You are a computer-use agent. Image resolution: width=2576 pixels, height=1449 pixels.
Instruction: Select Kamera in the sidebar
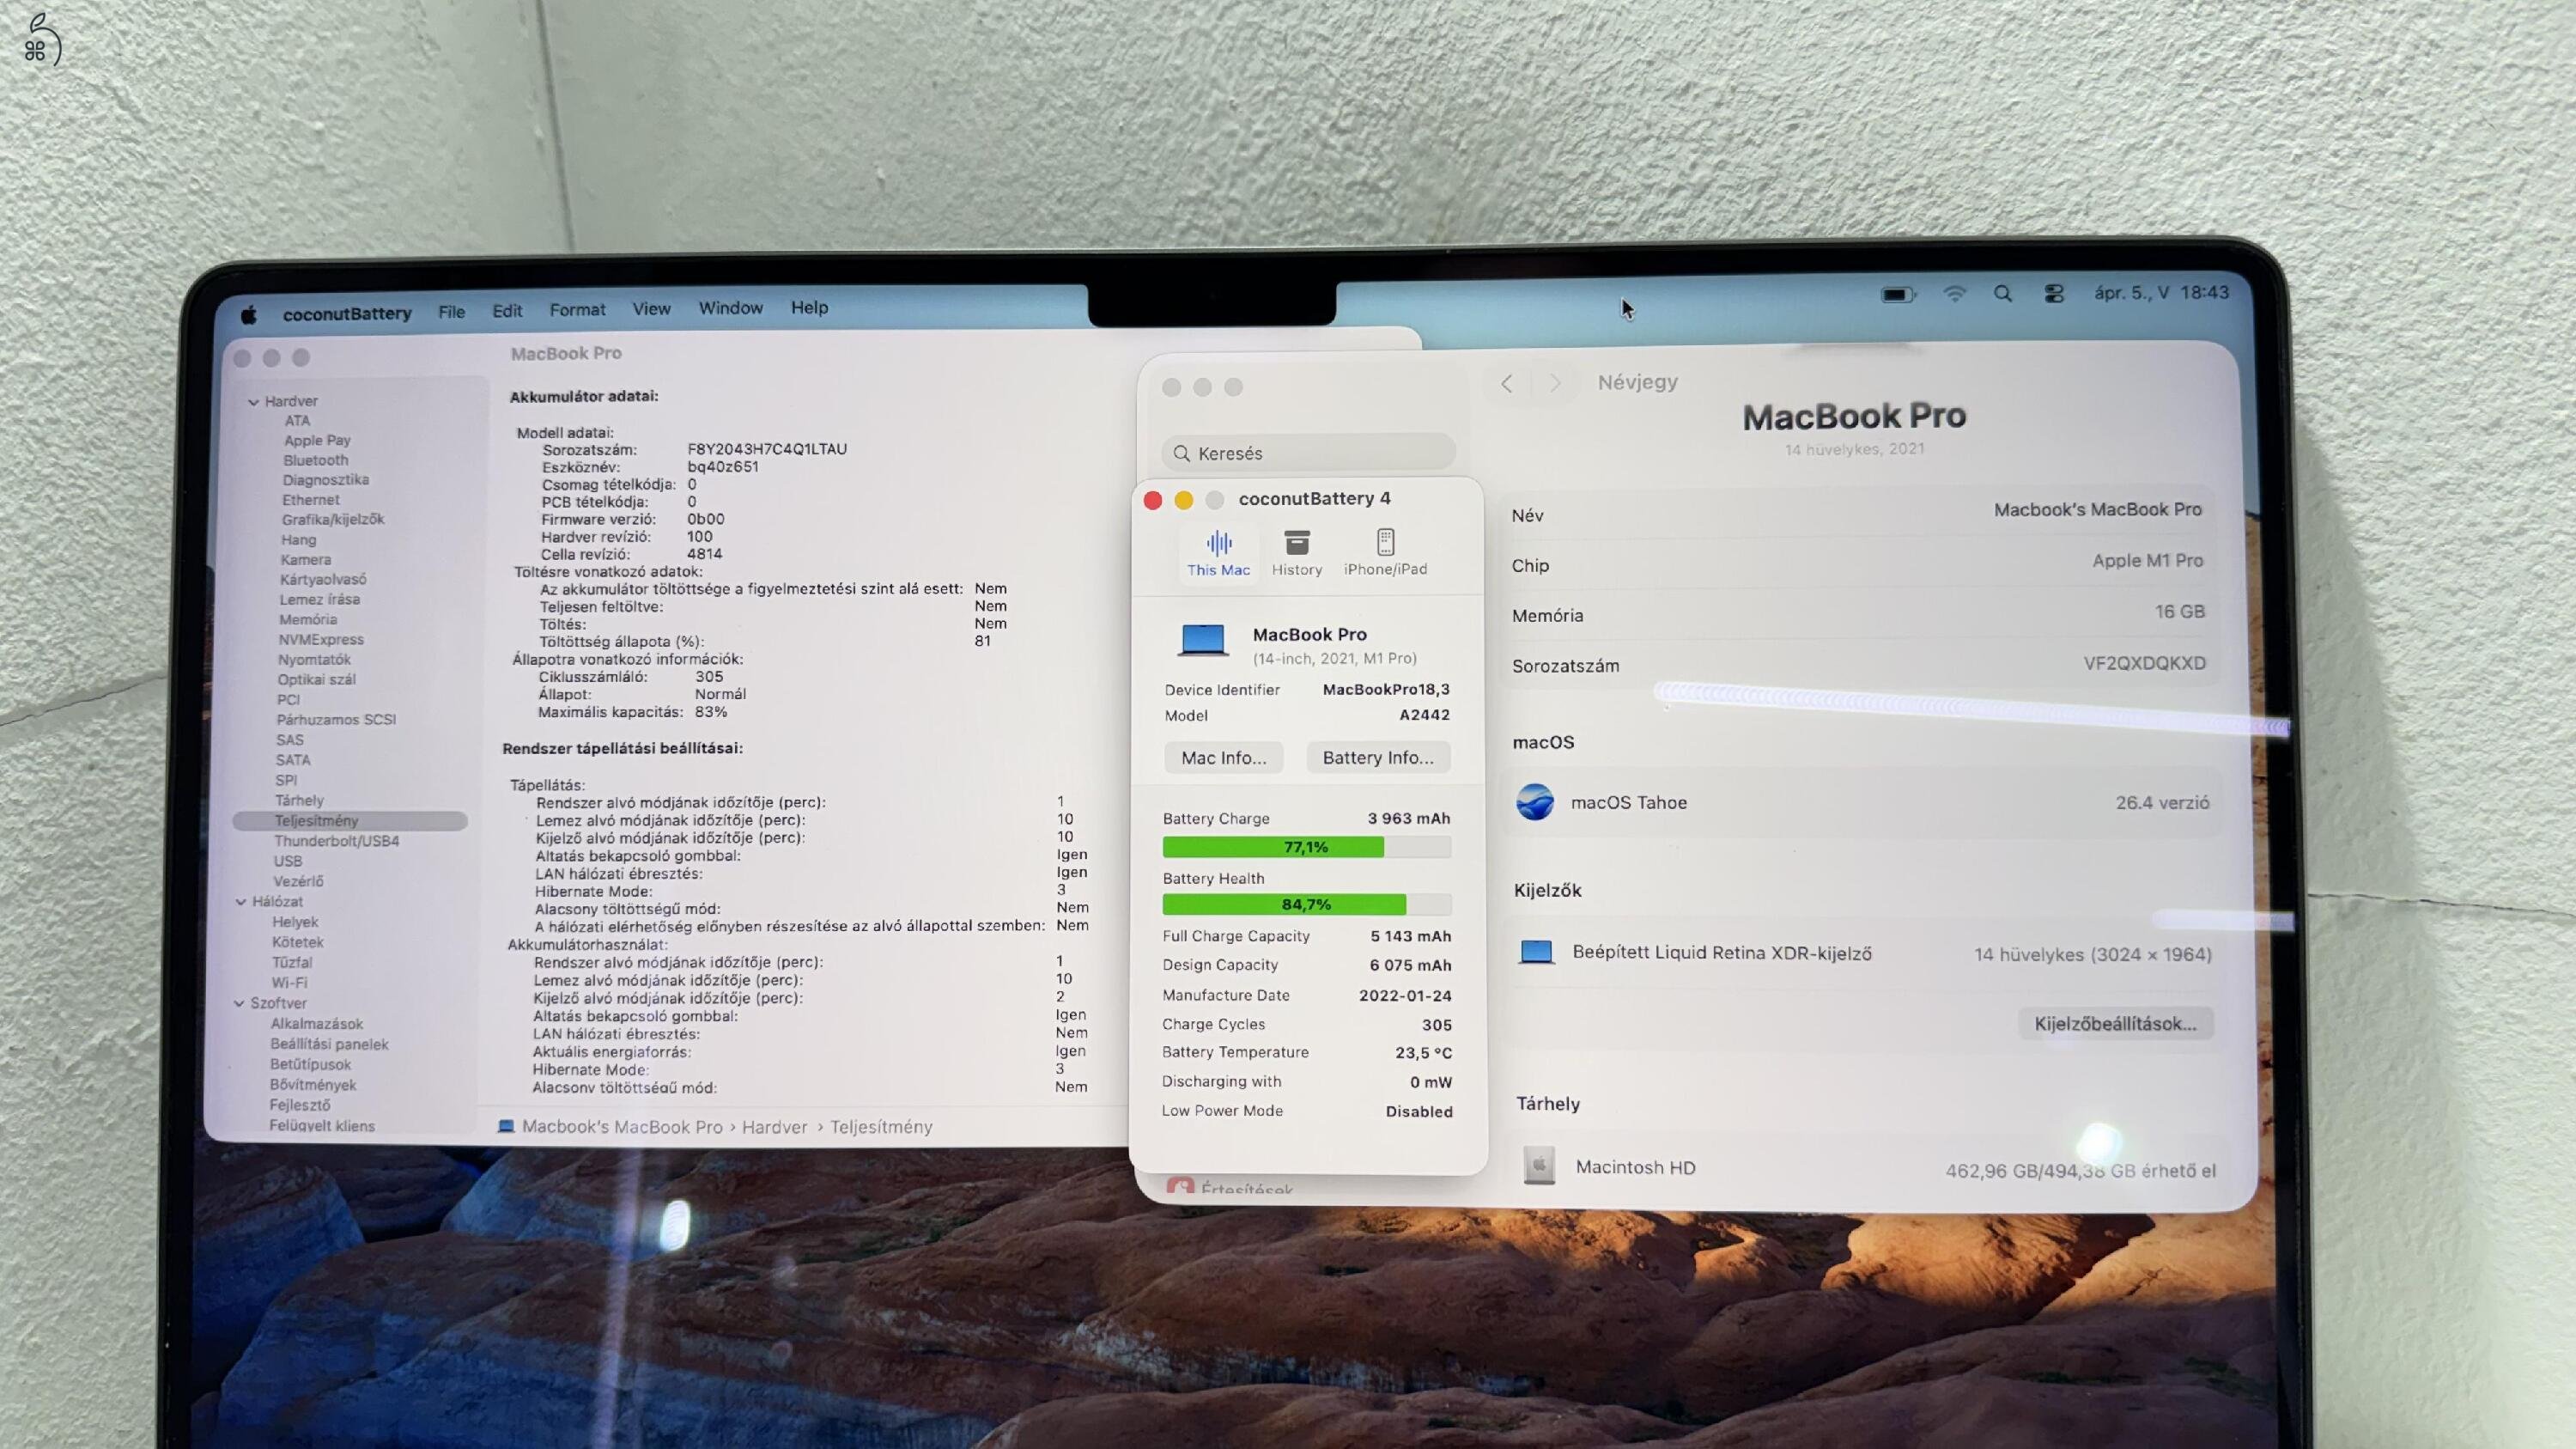pyautogui.click(x=305, y=560)
